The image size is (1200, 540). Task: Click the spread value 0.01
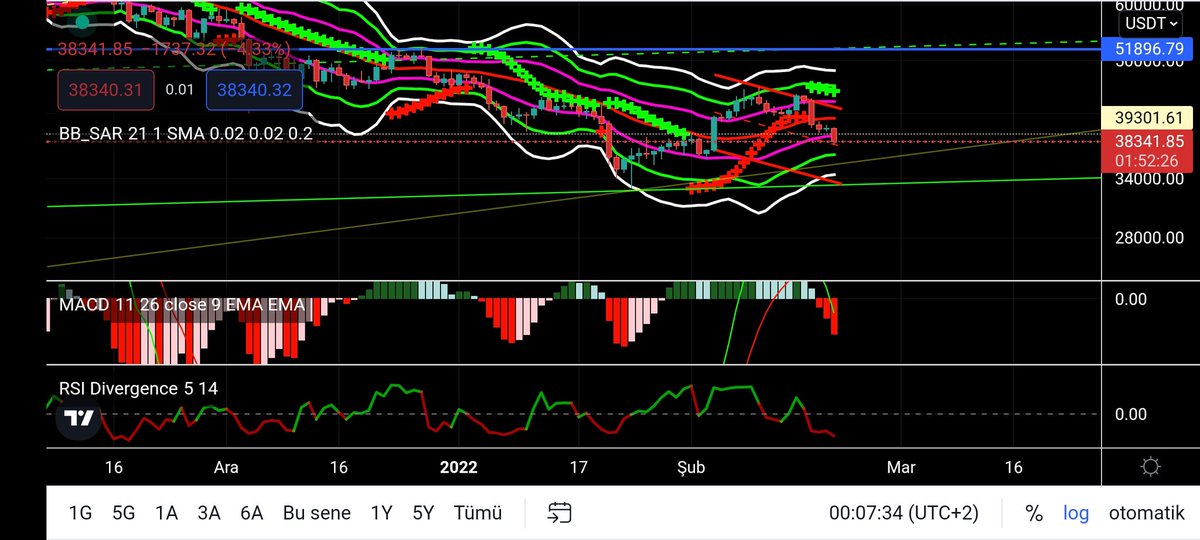tap(180, 89)
